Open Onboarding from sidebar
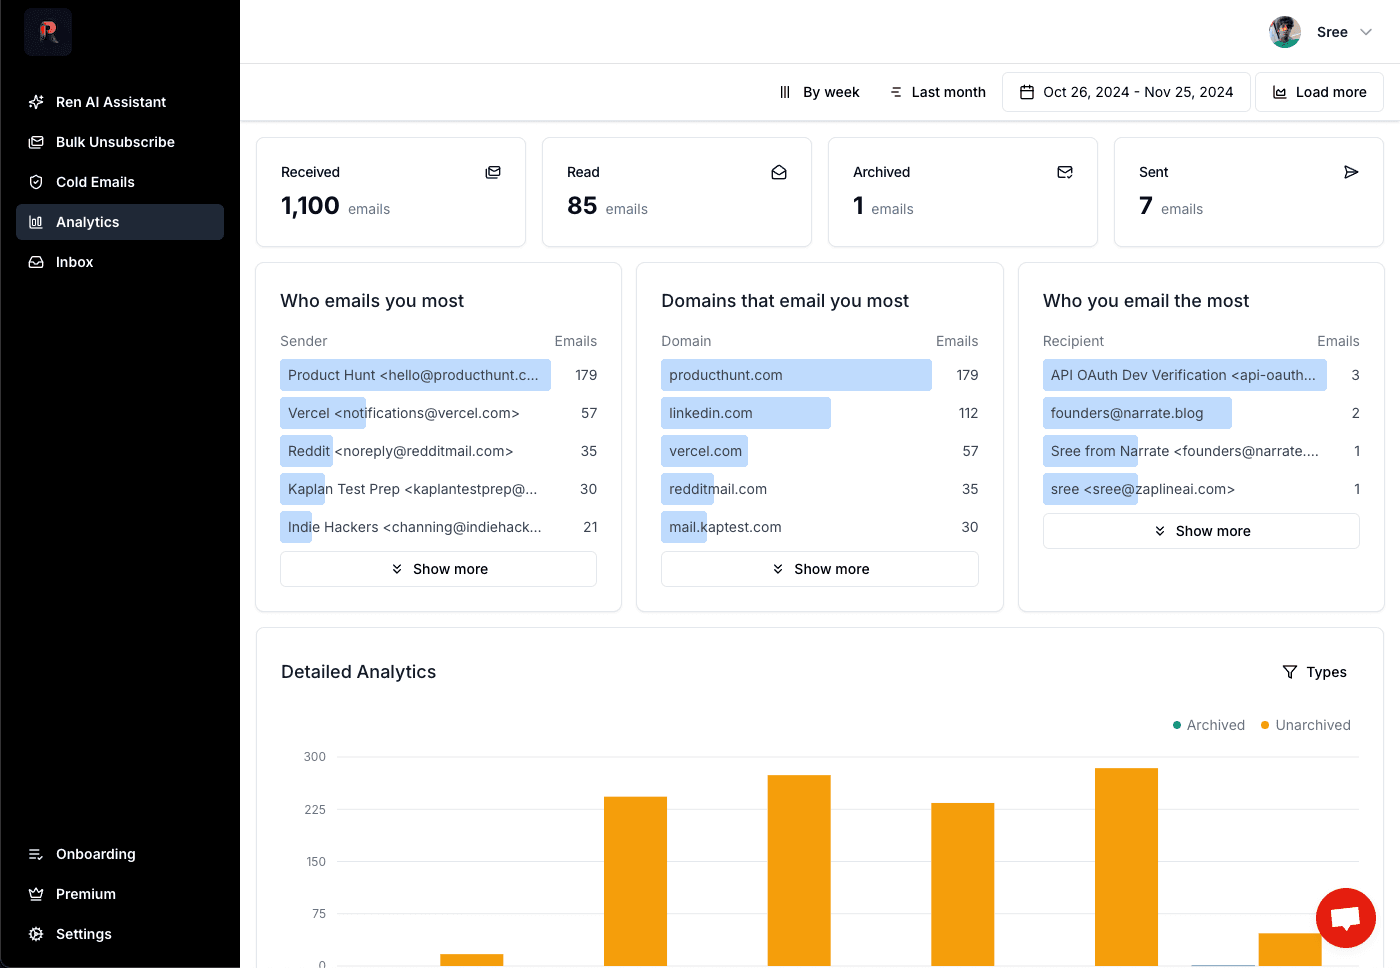The height and width of the screenshot is (968, 1400). coord(120,854)
